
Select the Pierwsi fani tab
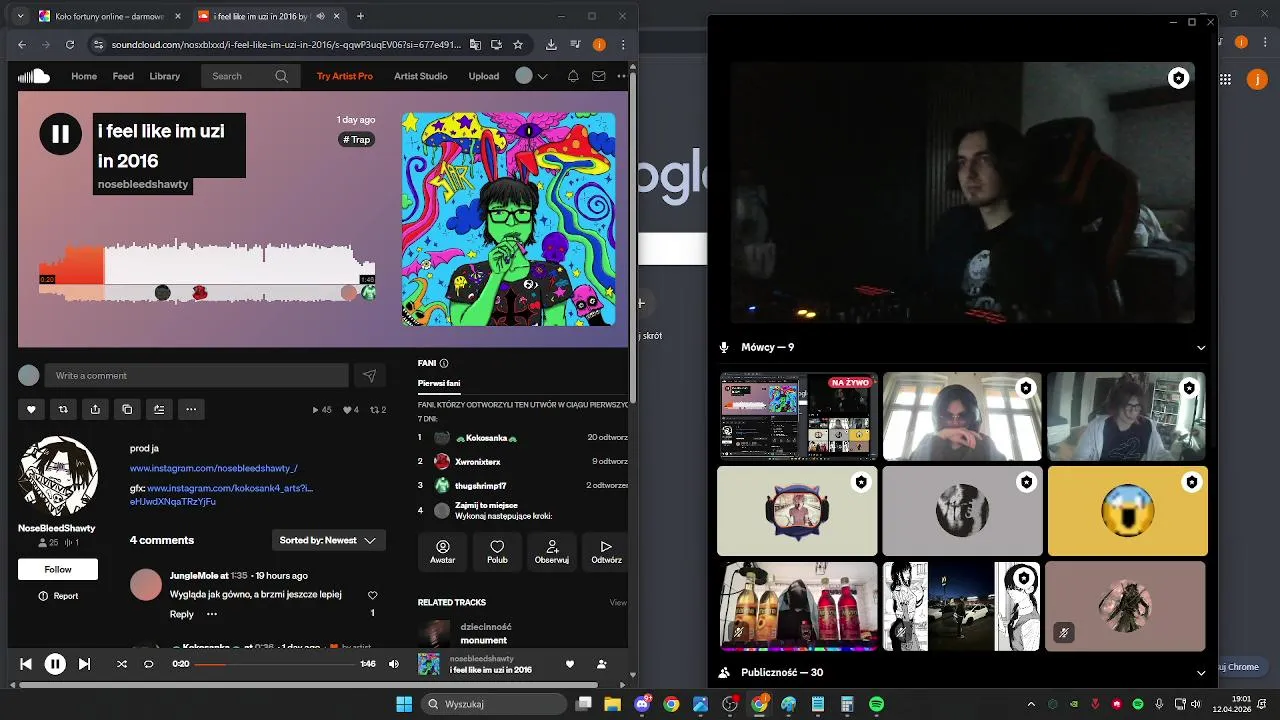coord(439,383)
